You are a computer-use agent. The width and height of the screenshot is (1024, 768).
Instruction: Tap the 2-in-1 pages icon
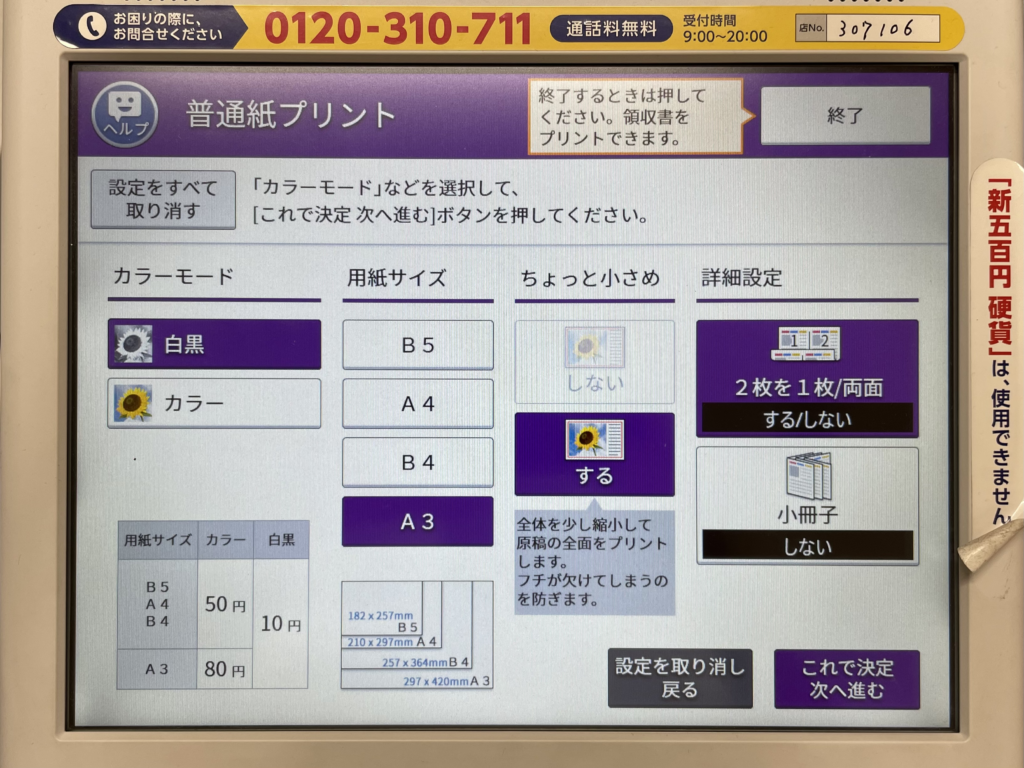click(806, 344)
